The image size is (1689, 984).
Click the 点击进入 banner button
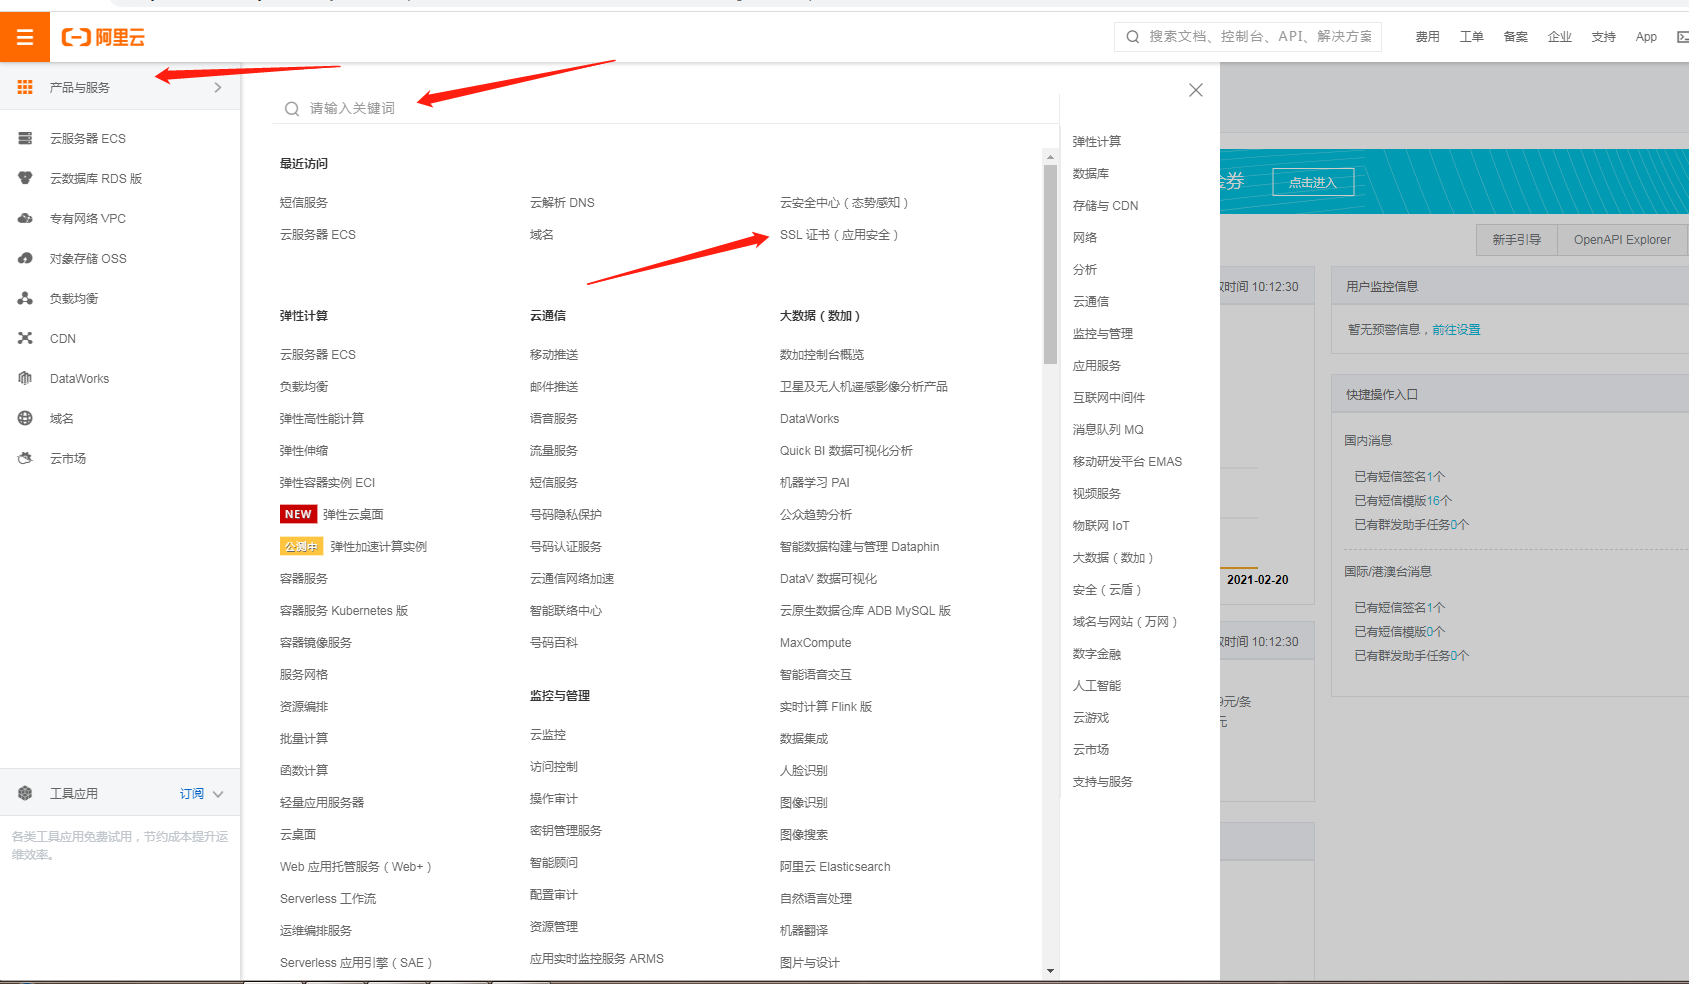tap(1312, 182)
